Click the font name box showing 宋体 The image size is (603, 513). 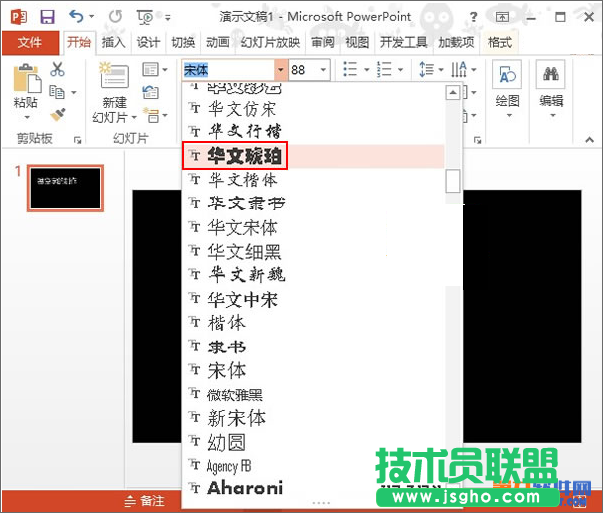coord(229,70)
